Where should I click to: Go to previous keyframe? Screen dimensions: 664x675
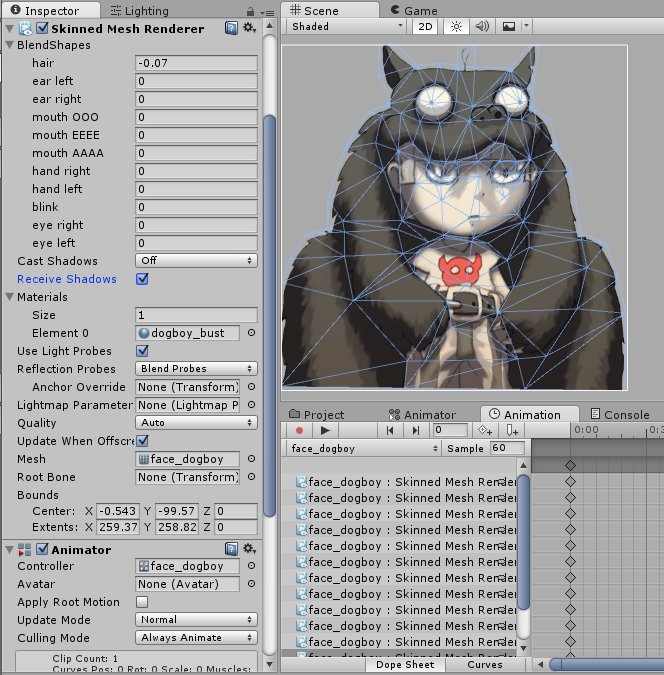click(390, 430)
